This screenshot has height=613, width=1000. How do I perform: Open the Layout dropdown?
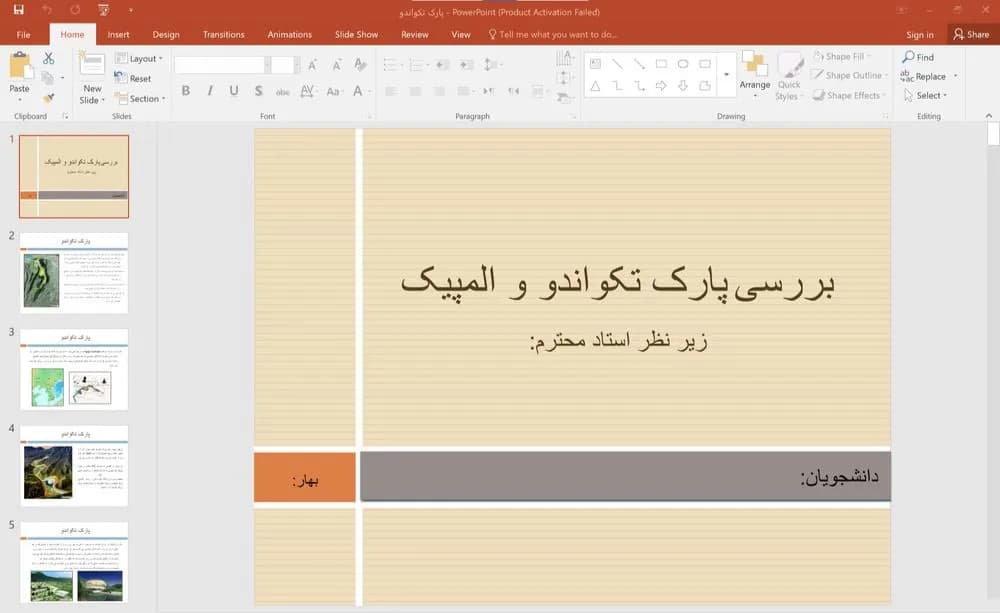(139, 59)
